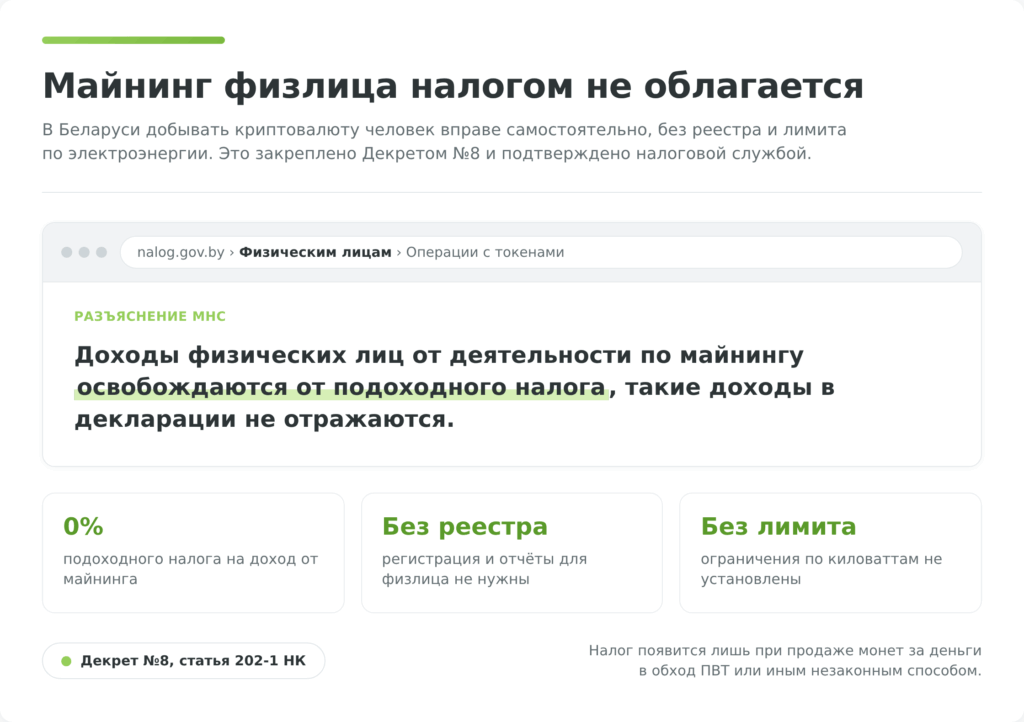Click 'nalog.gov.by' domain in the address bar
This screenshot has width=1024, height=722.
click(180, 252)
